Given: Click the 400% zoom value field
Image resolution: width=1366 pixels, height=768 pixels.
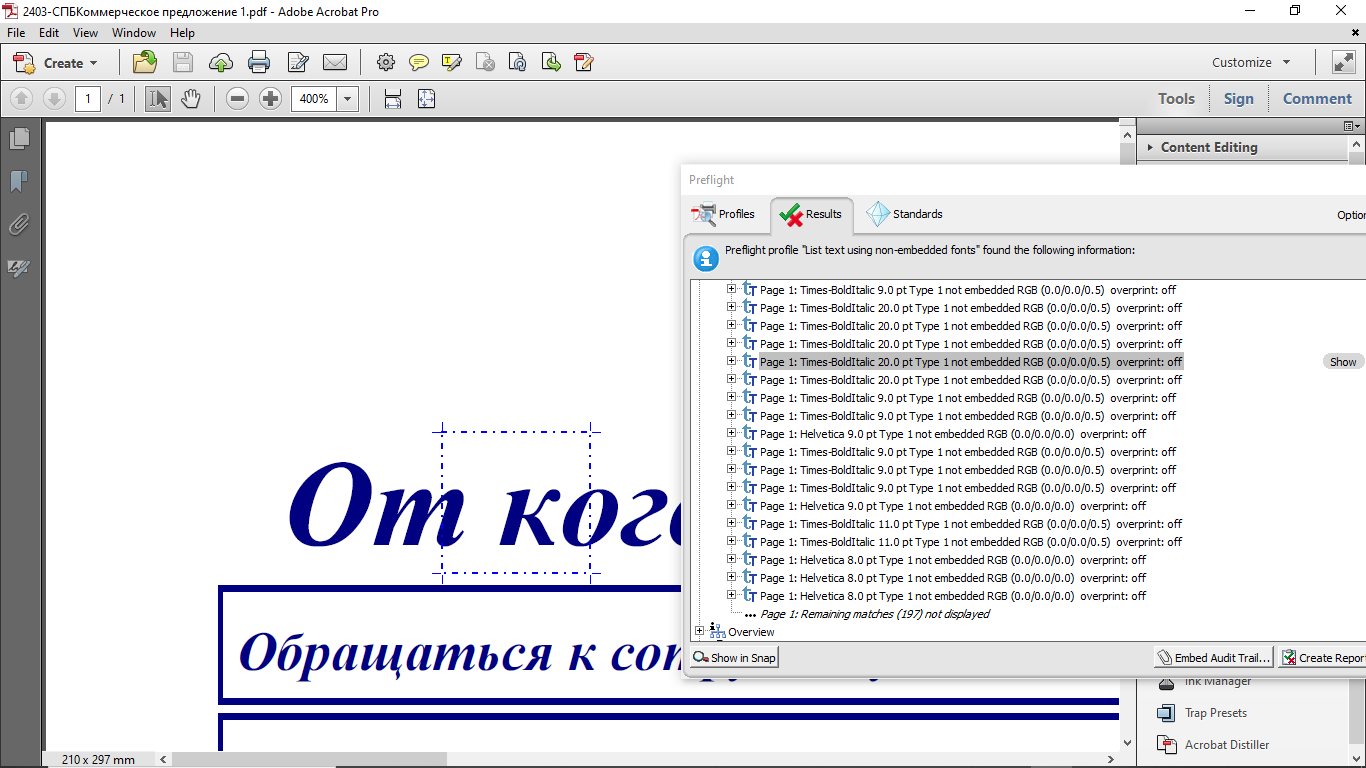Looking at the screenshot, I should (314, 99).
